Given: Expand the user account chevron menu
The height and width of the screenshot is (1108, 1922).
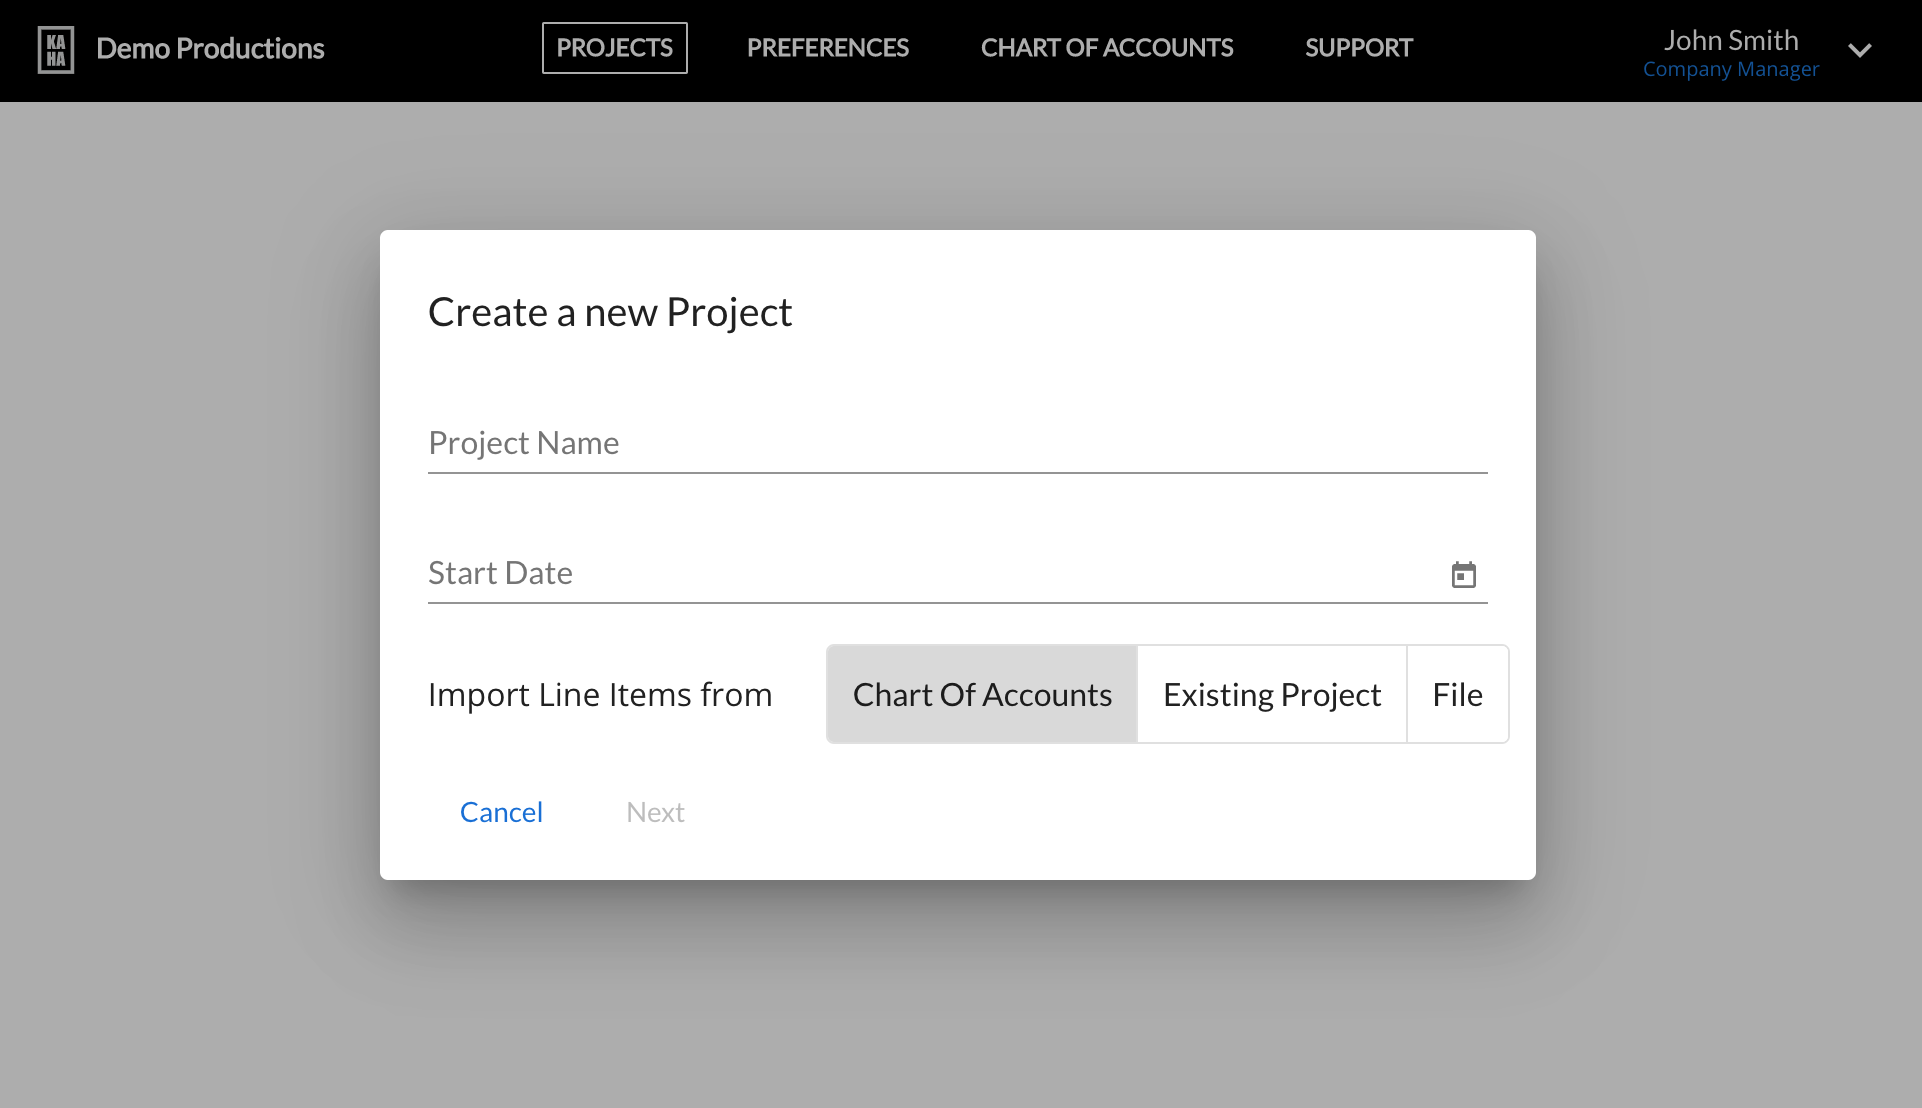Looking at the screenshot, I should (x=1859, y=50).
